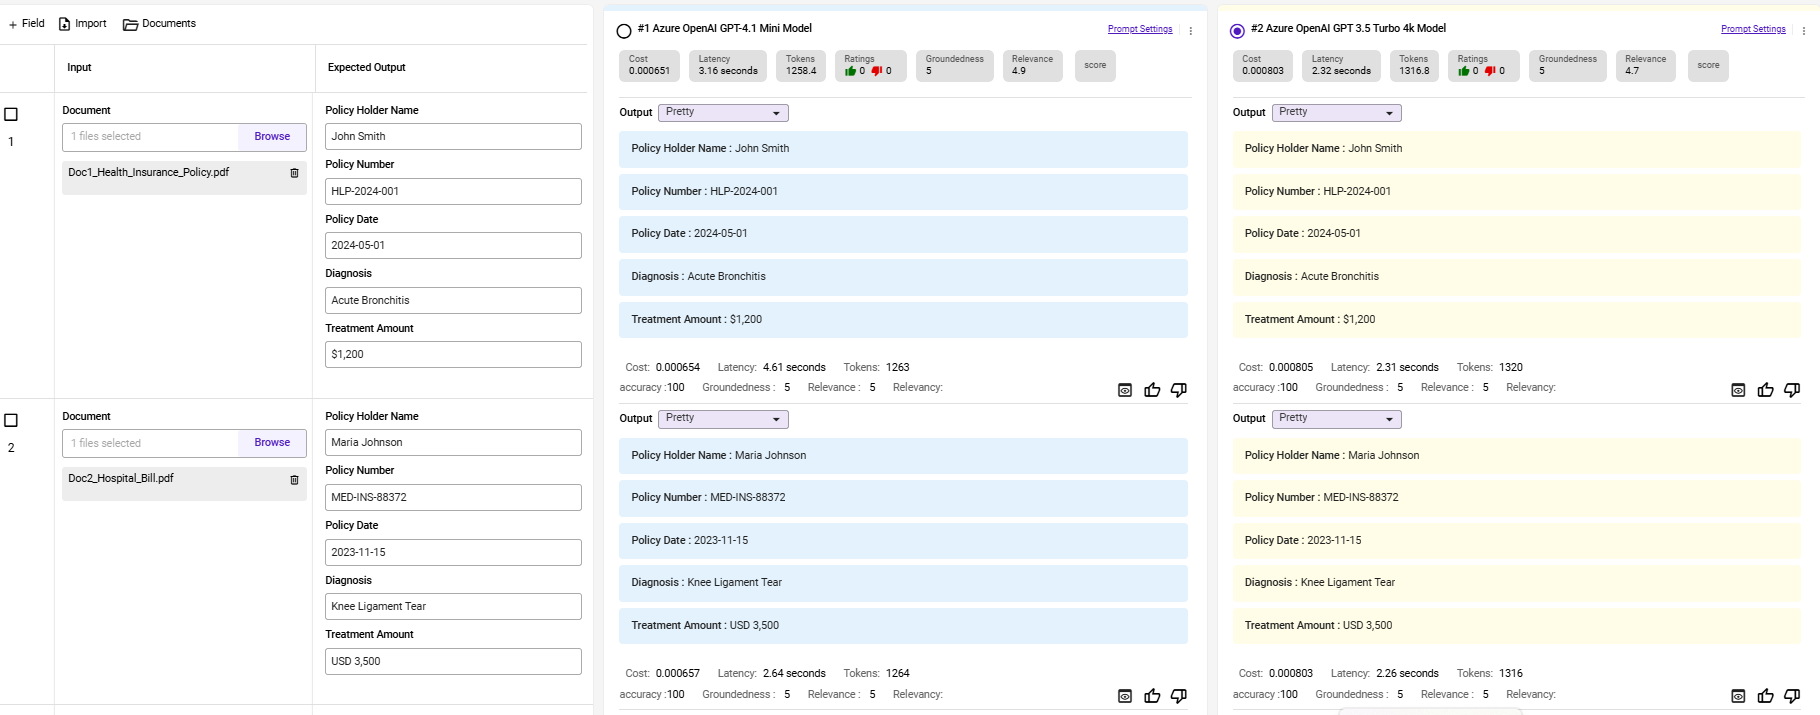The width and height of the screenshot is (1820, 715).
Task: Open preview icon for GPT 3.5 Turbo row 1
Action: click(1738, 390)
